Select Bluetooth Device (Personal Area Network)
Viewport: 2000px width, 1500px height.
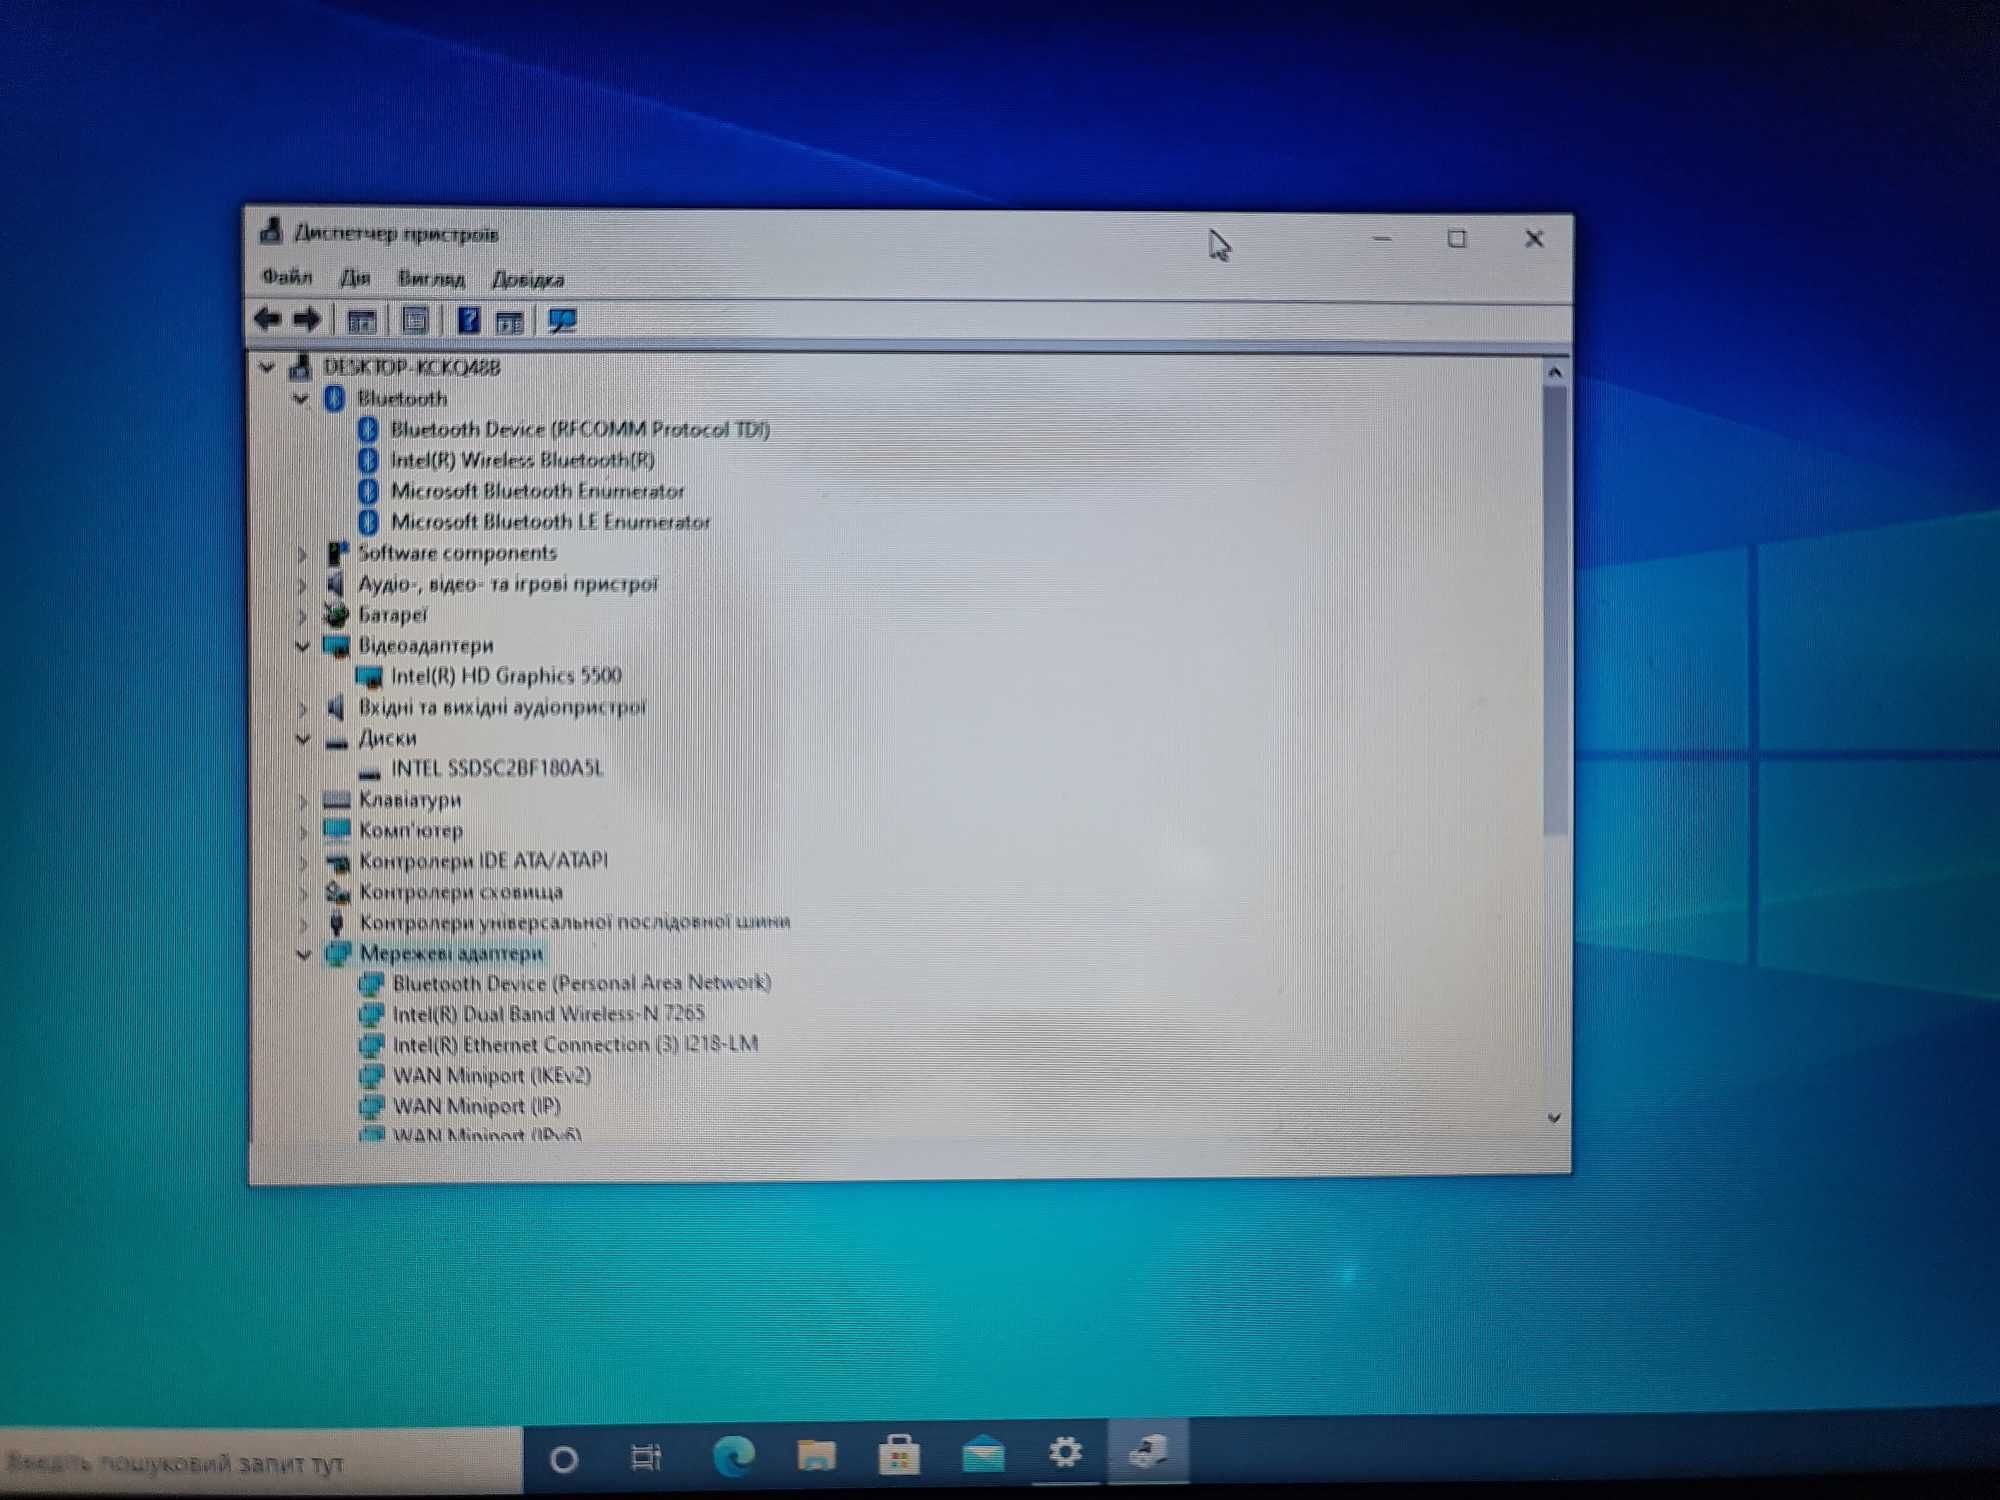pyautogui.click(x=582, y=983)
